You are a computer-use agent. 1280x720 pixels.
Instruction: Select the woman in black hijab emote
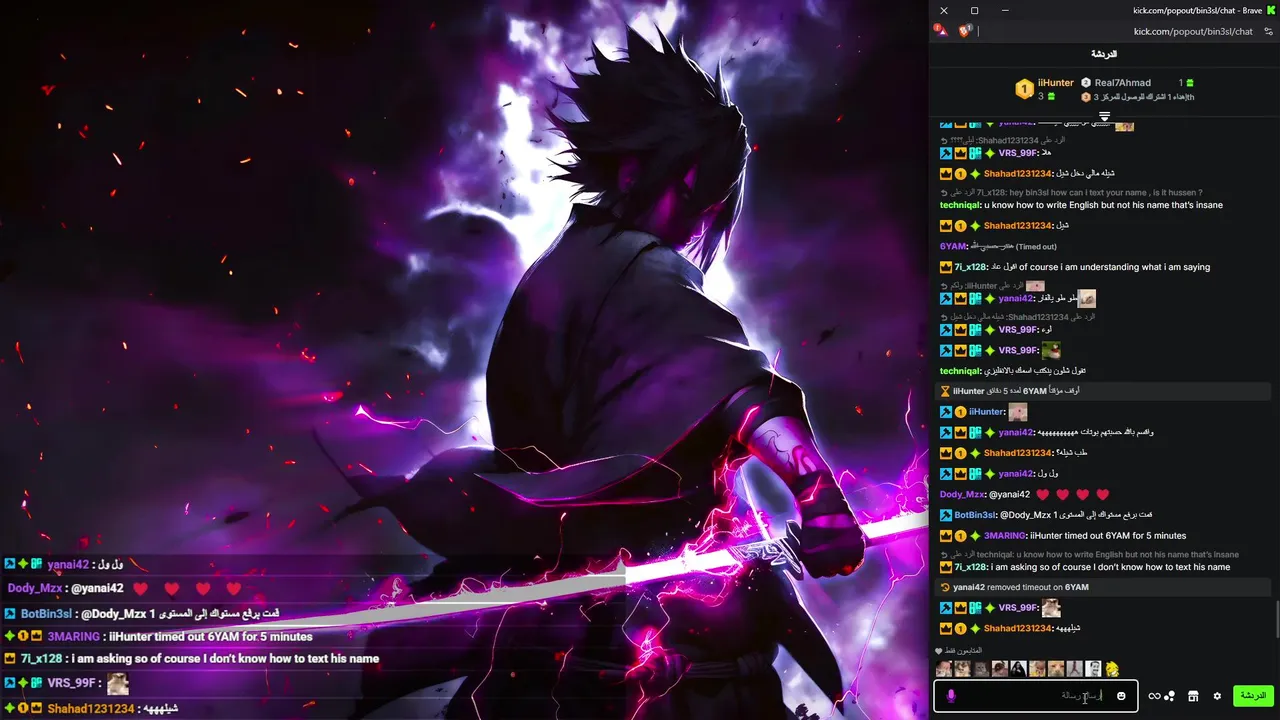(1017, 669)
